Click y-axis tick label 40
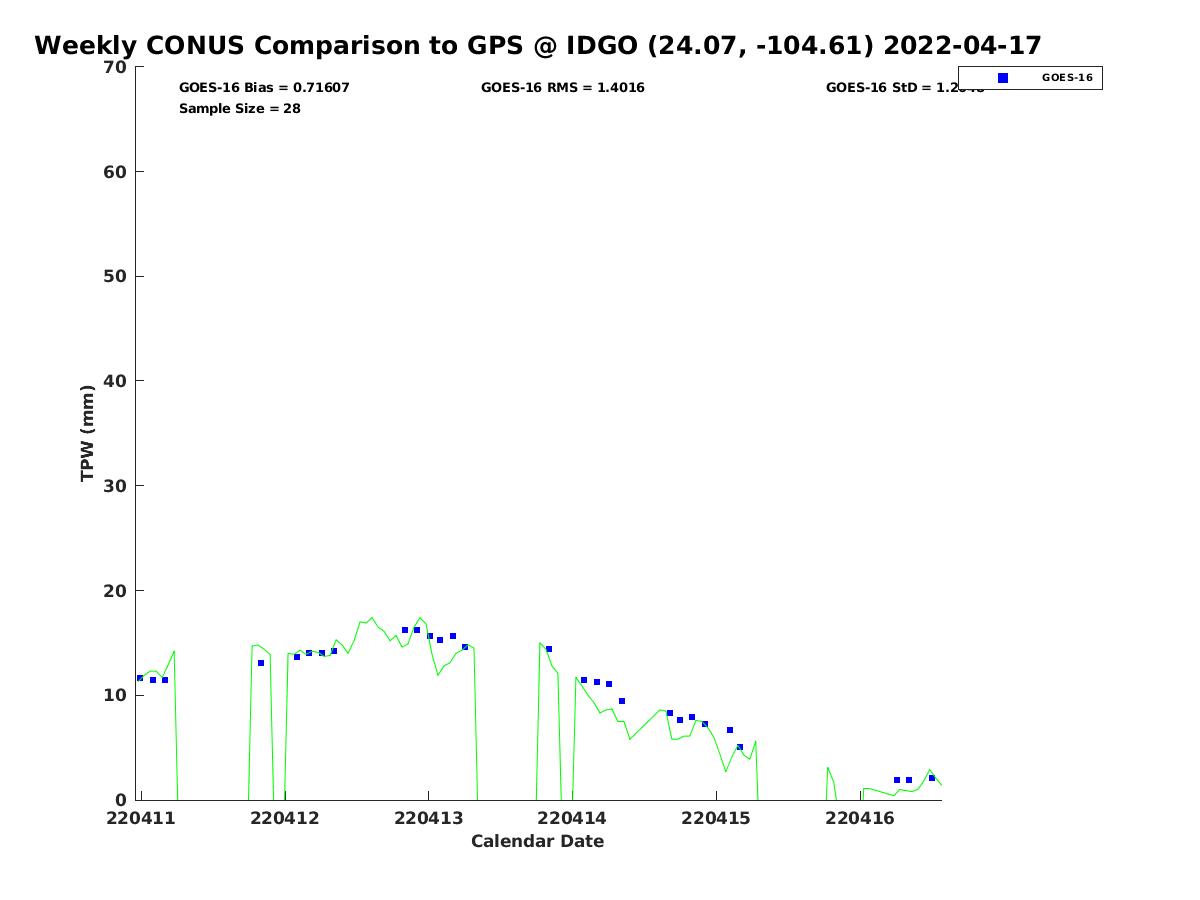Screen dimensions: 1200x900 click(116, 381)
